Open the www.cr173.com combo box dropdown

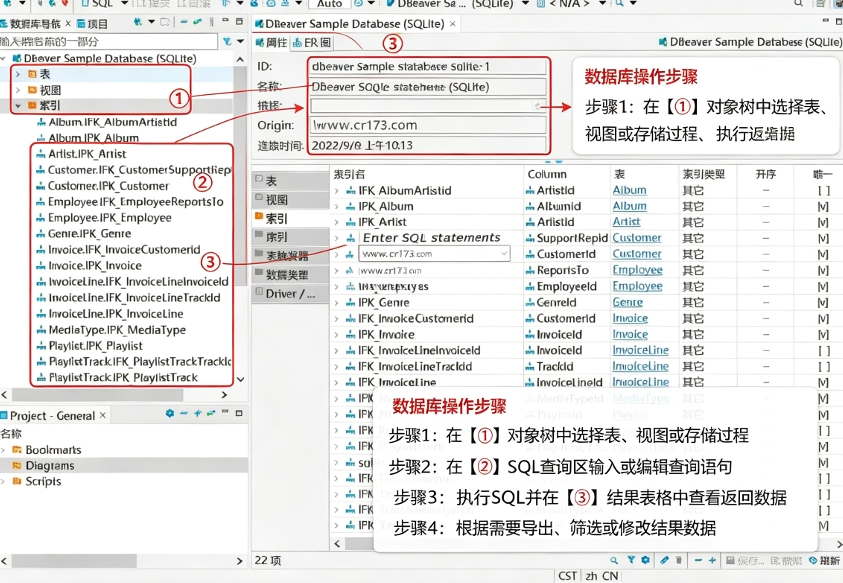point(504,253)
